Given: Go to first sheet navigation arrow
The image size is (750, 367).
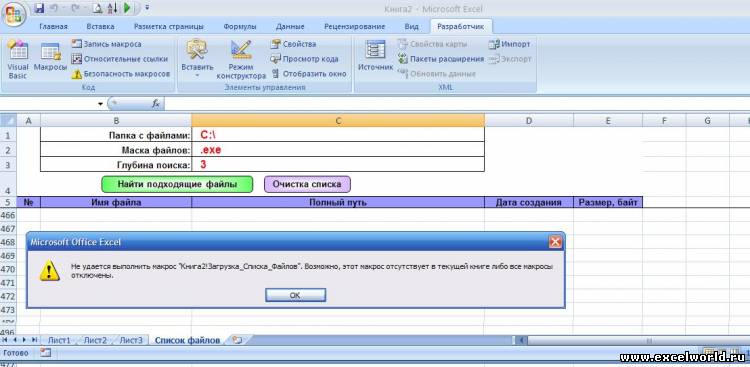Looking at the screenshot, I should [6, 340].
